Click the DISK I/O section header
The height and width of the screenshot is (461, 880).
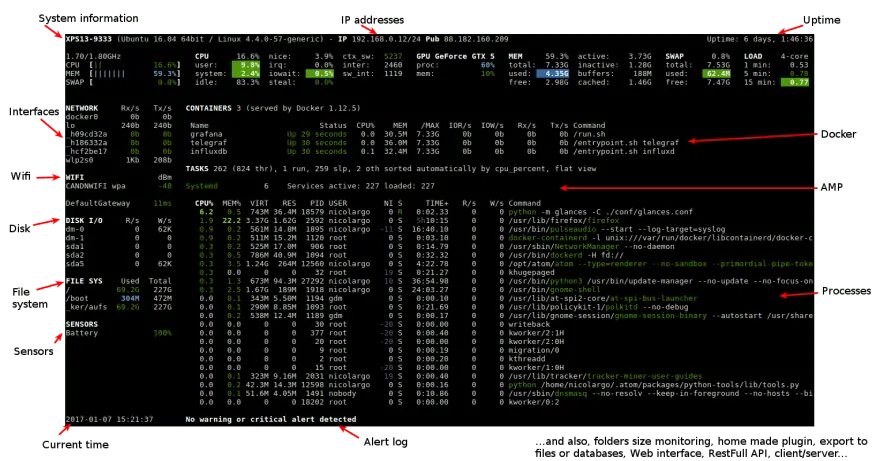84,221
